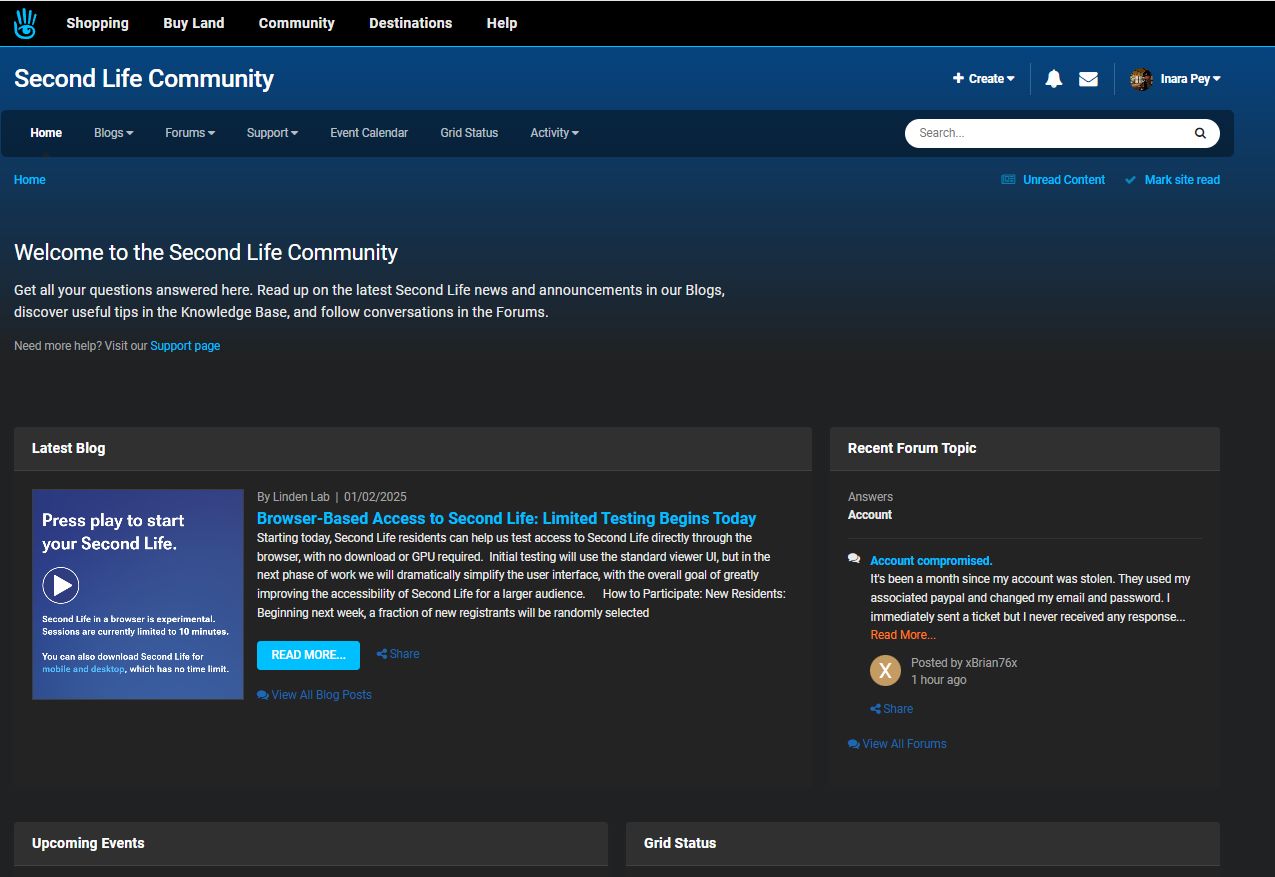This screenshot has height=877, width=1275.
Task: Expand the Activity dropdown menu
Action: (x=554, y=133)
